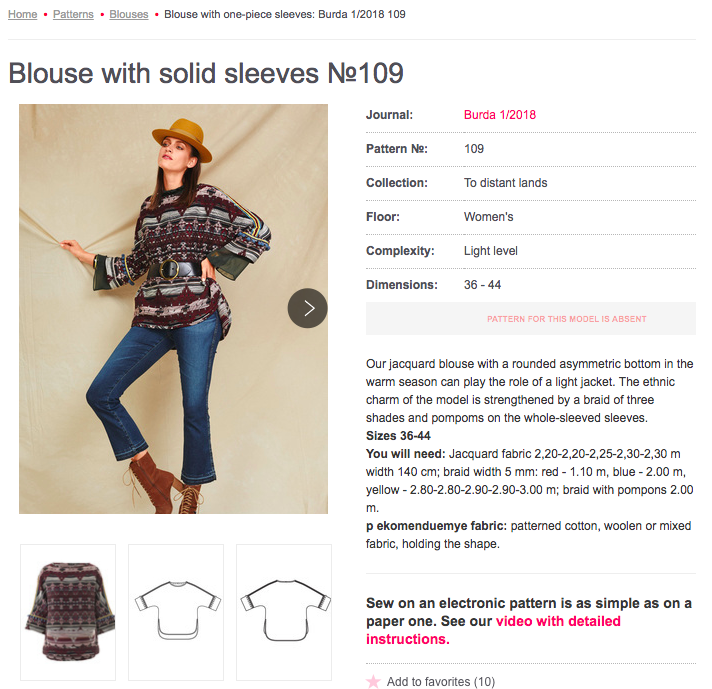Click the '36 - 44' dimensions value
712x689 pixels.
(x=483, y=285)
